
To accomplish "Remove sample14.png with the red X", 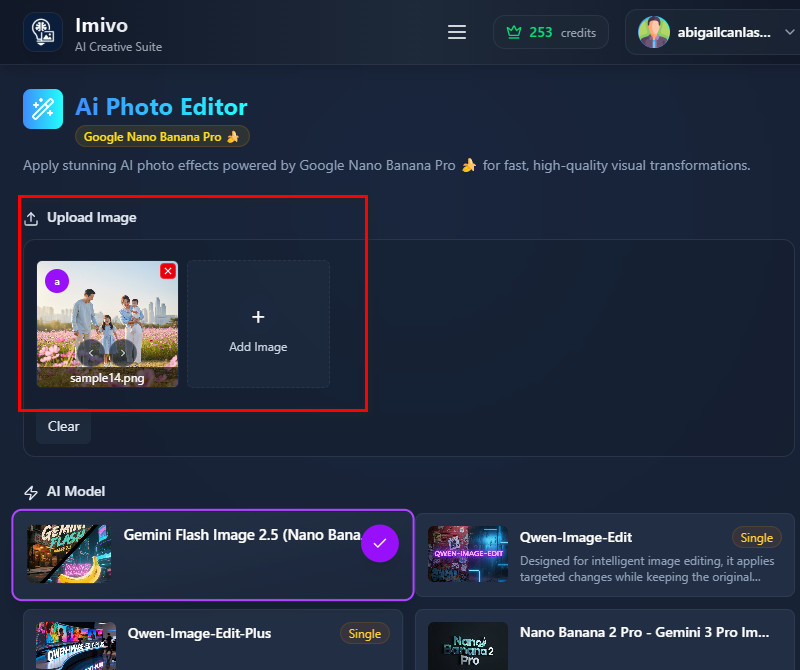I will pos(168,271).
